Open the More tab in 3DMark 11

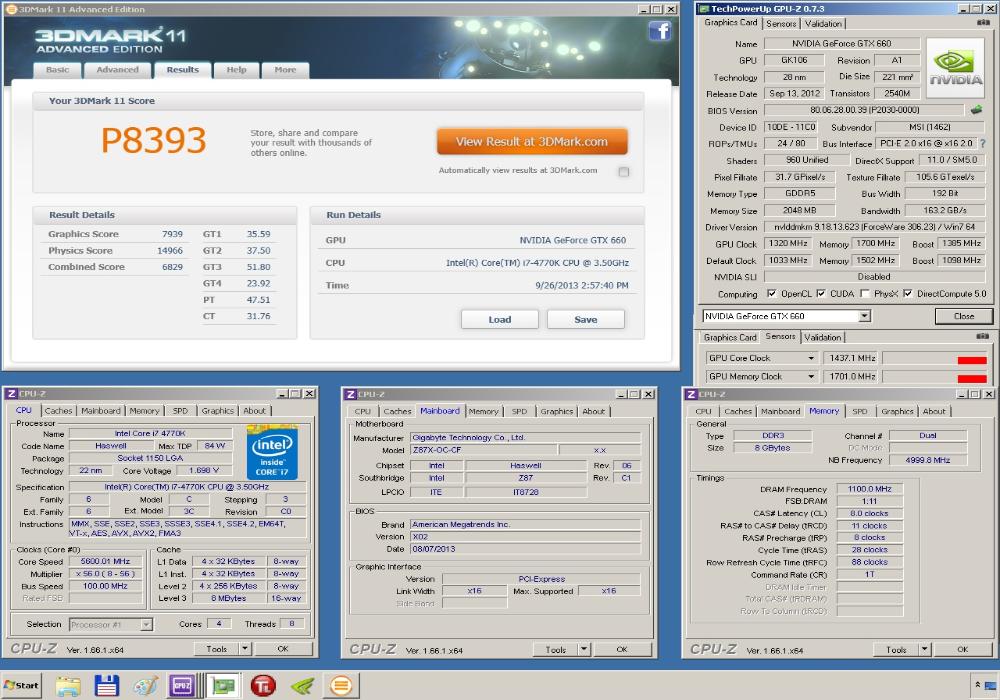pos(285,69)
